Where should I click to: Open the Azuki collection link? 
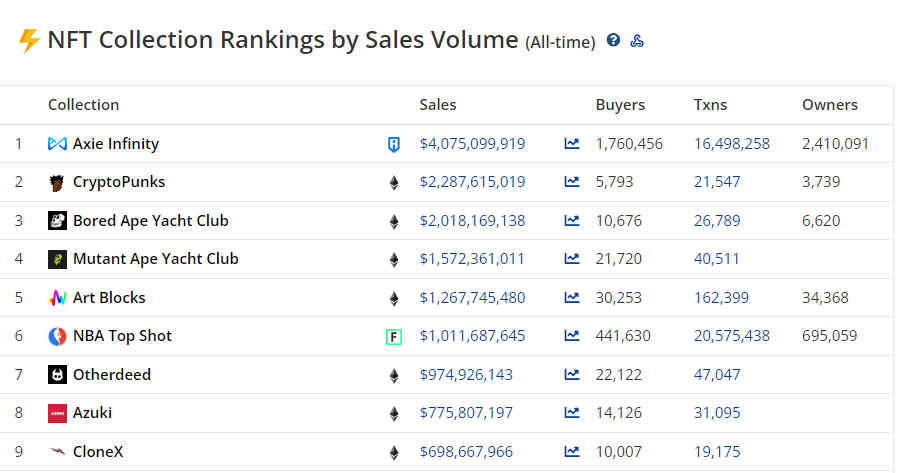[x=92, y=412]
